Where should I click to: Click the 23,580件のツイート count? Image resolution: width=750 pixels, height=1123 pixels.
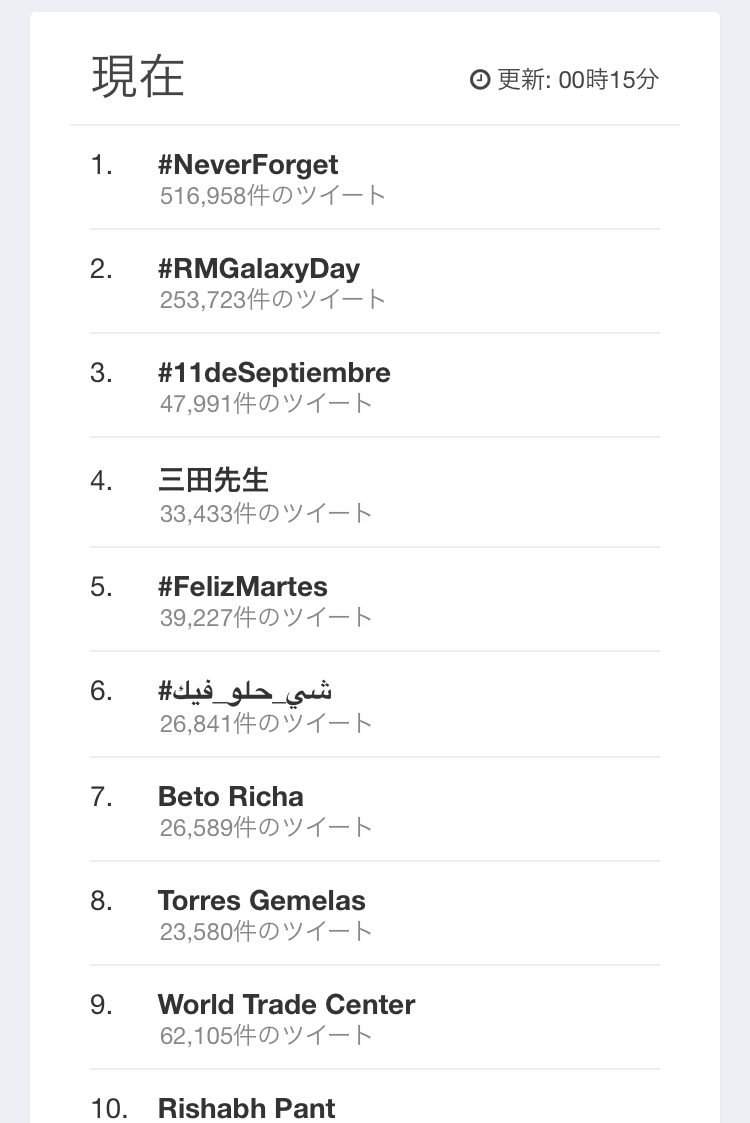pyautogui.click(x=266, y=931)
